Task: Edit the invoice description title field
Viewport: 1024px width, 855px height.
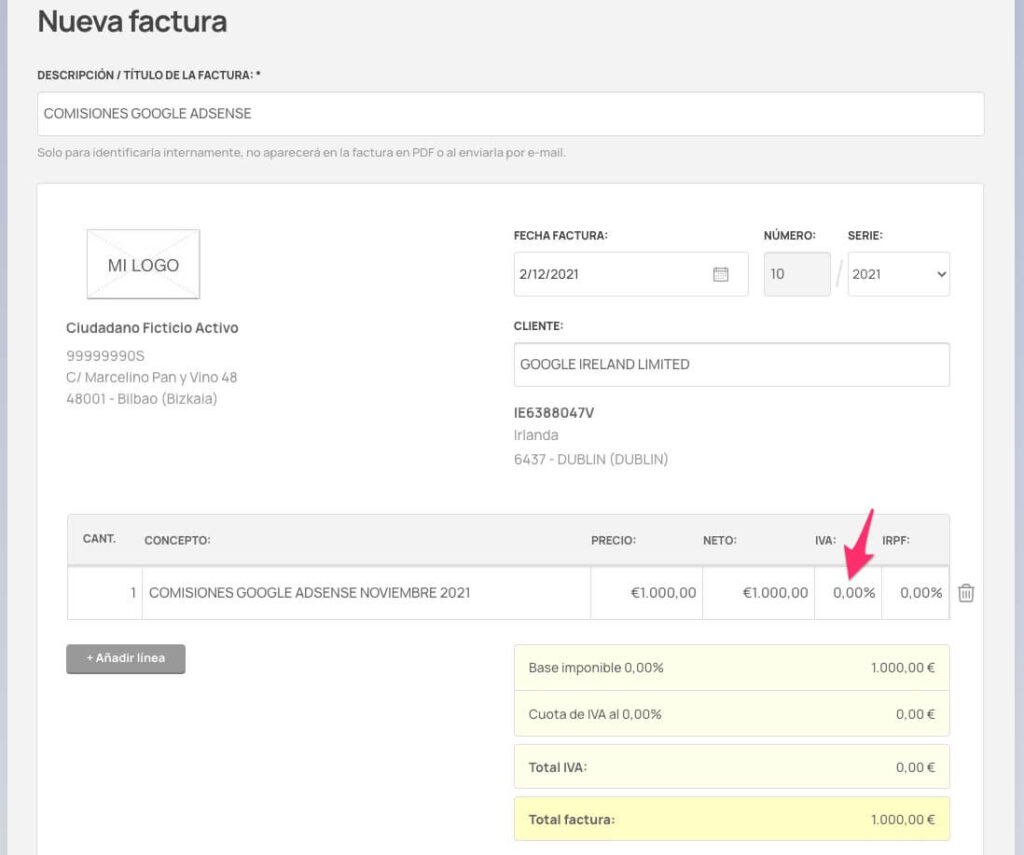Action: click(x=510, y=114)
